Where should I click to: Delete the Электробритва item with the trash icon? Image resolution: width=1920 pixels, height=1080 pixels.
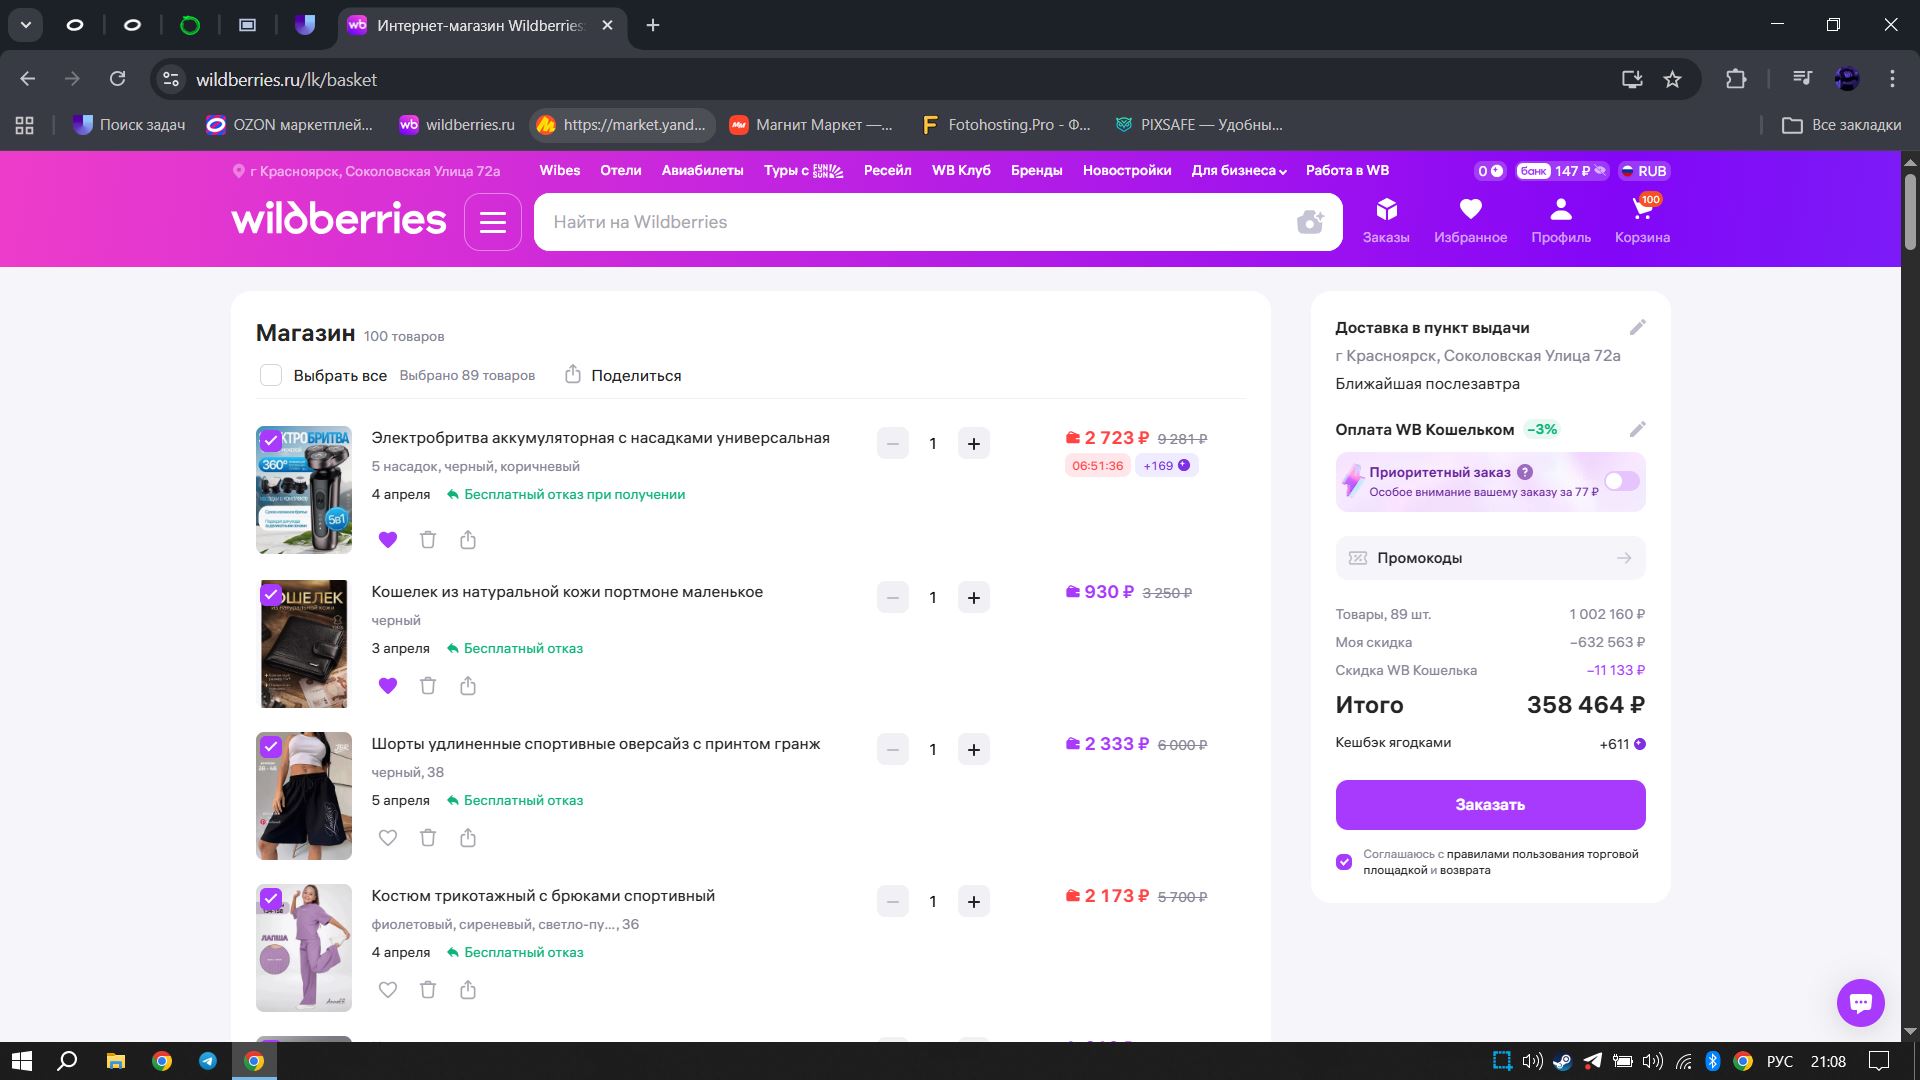point(428,540)
